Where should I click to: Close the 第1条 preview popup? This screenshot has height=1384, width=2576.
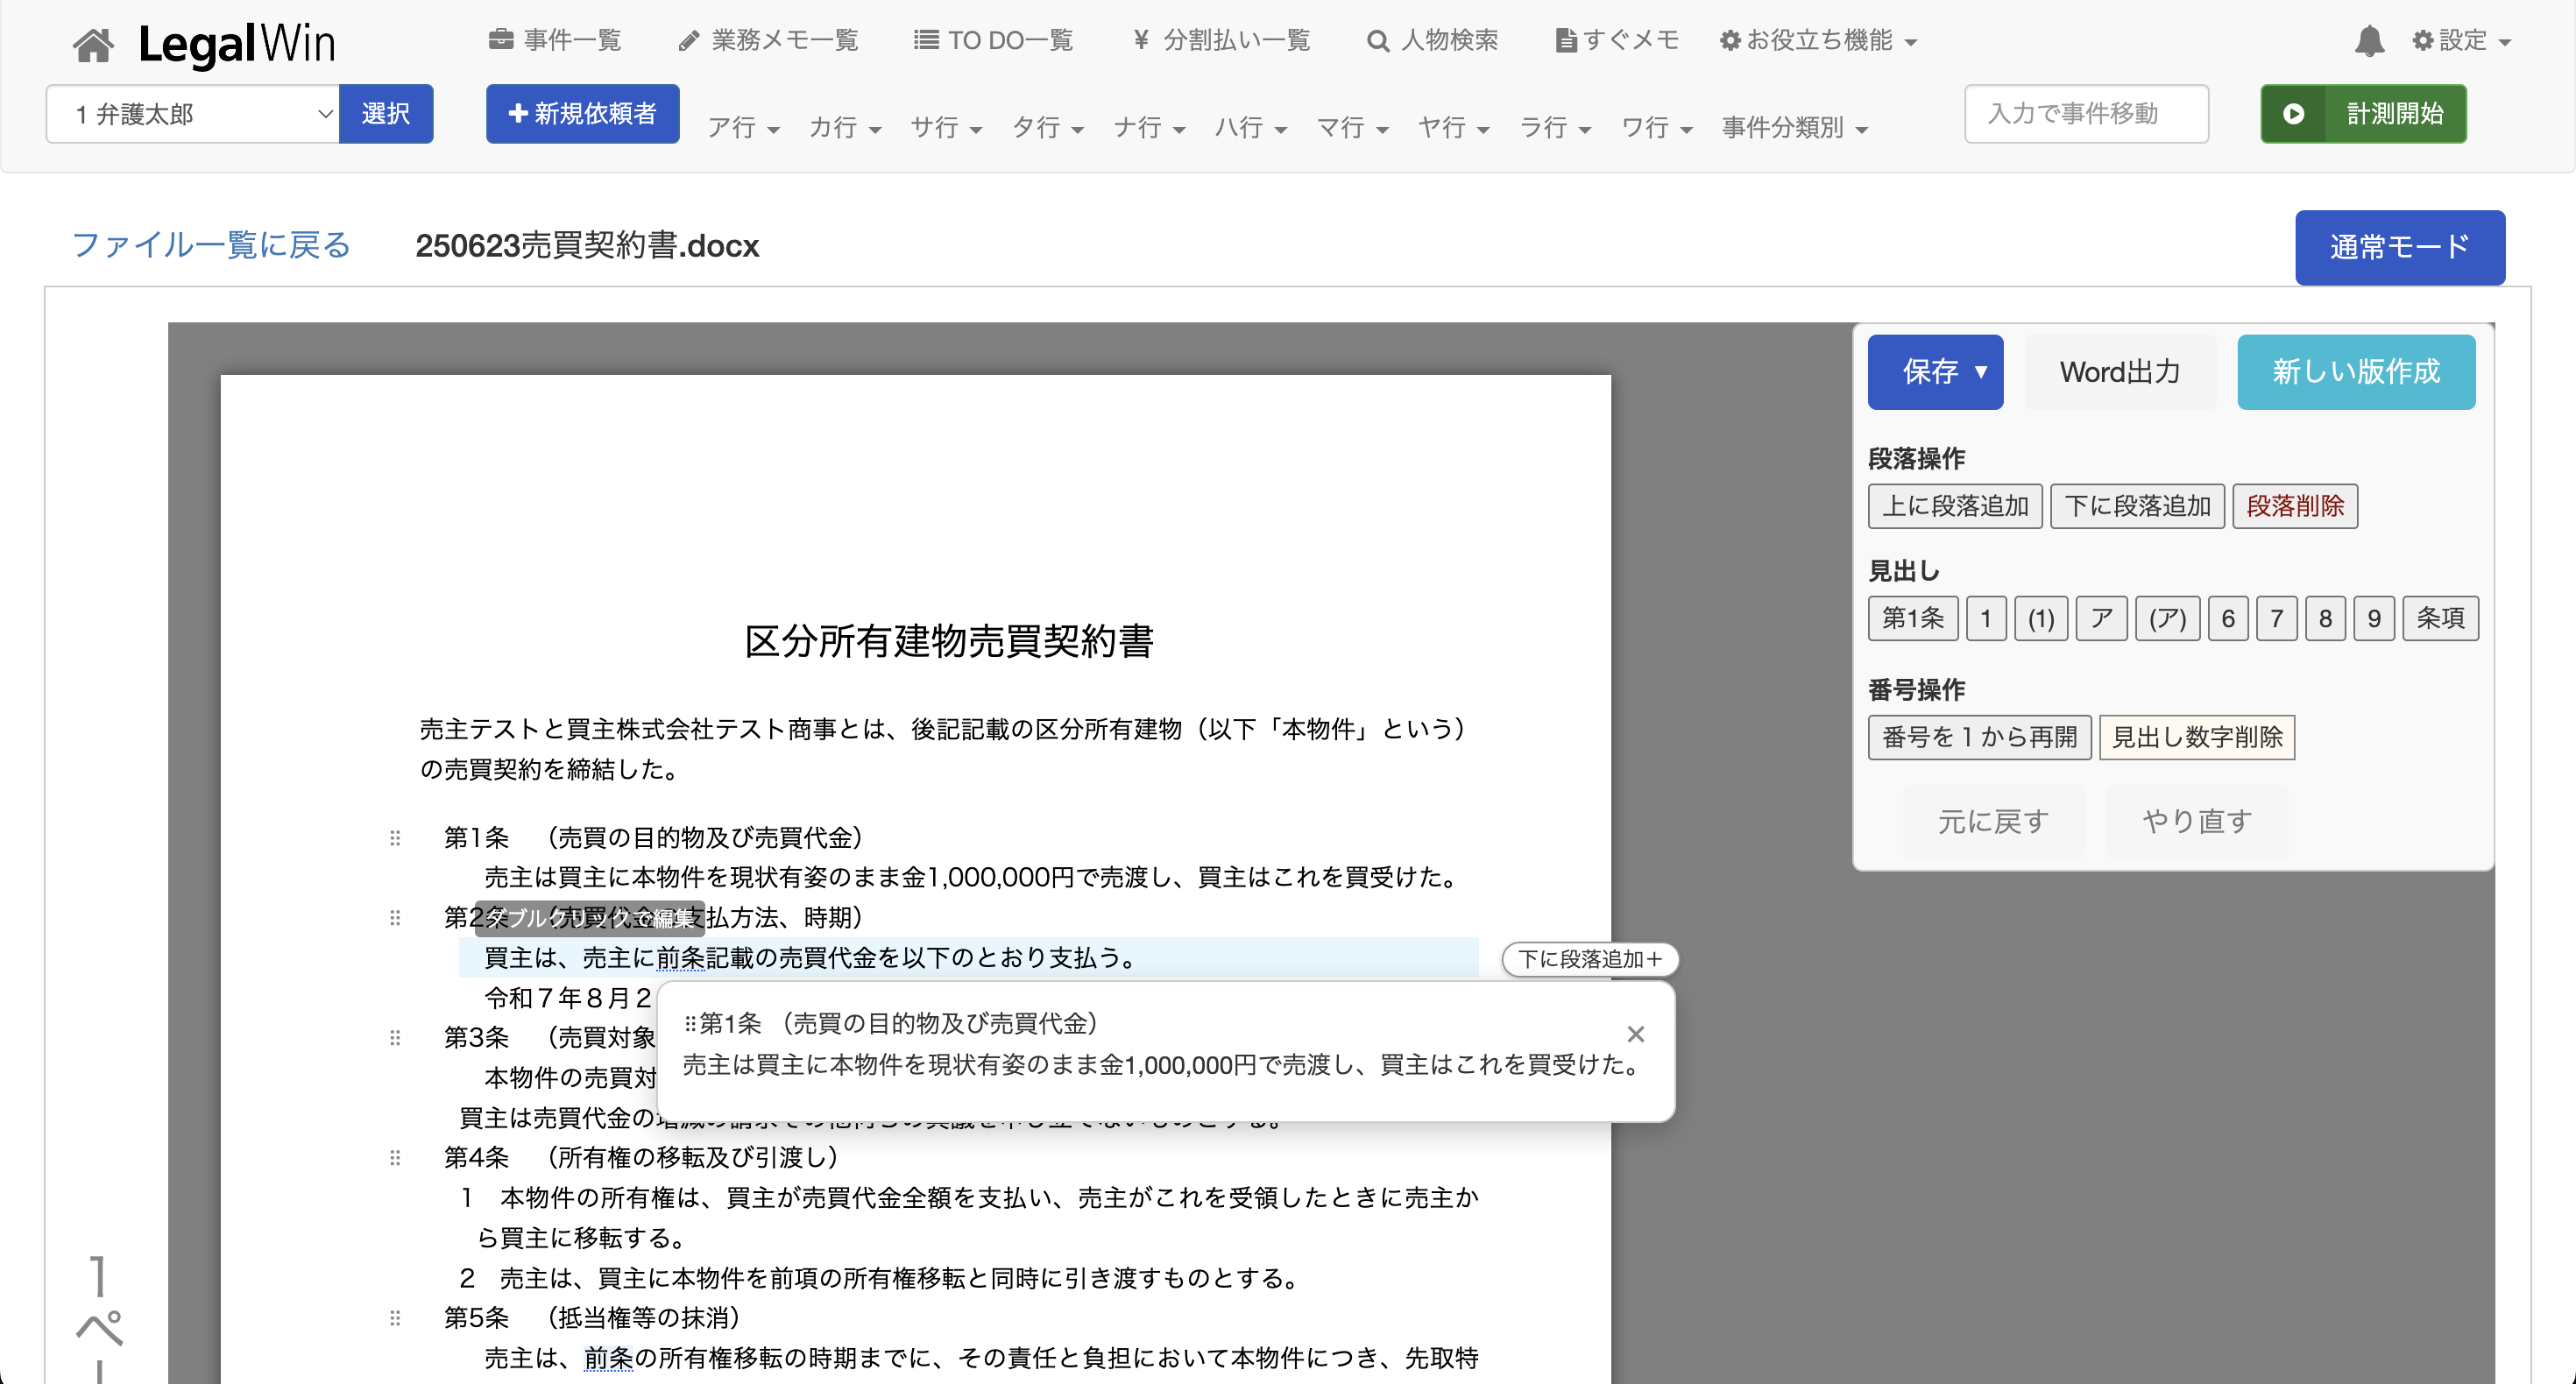pyautogui.click(x=1635, y=1034)
